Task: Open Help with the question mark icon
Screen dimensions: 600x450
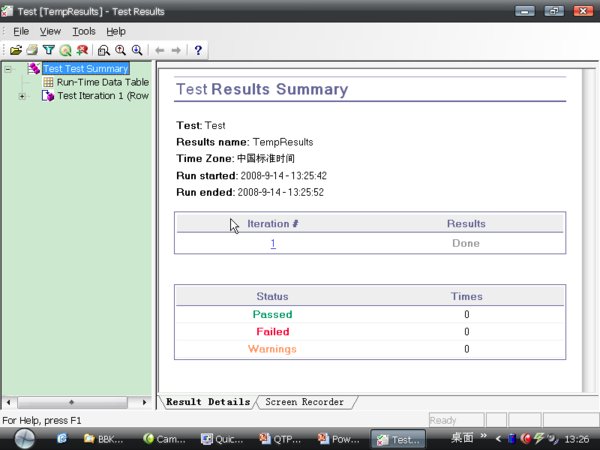Action: pyautogui.click(x=198, y=50)
